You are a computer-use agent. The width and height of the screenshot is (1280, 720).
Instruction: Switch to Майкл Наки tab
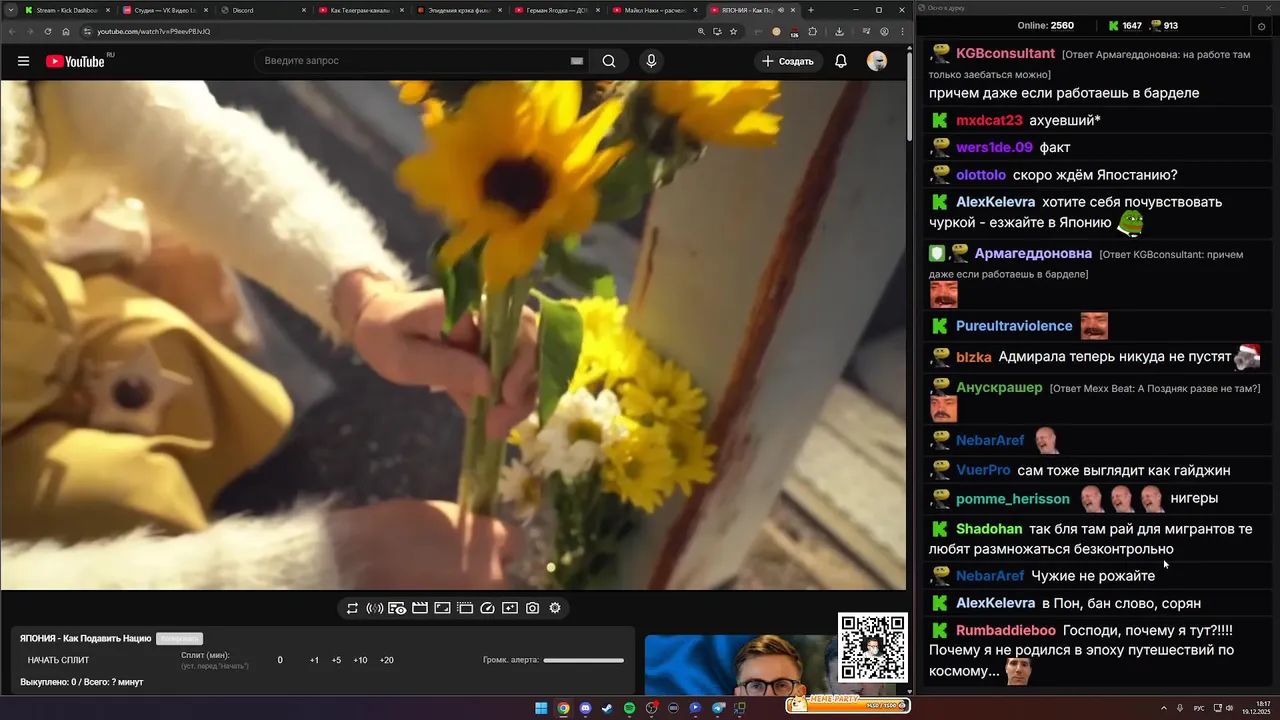click(653, 10)
